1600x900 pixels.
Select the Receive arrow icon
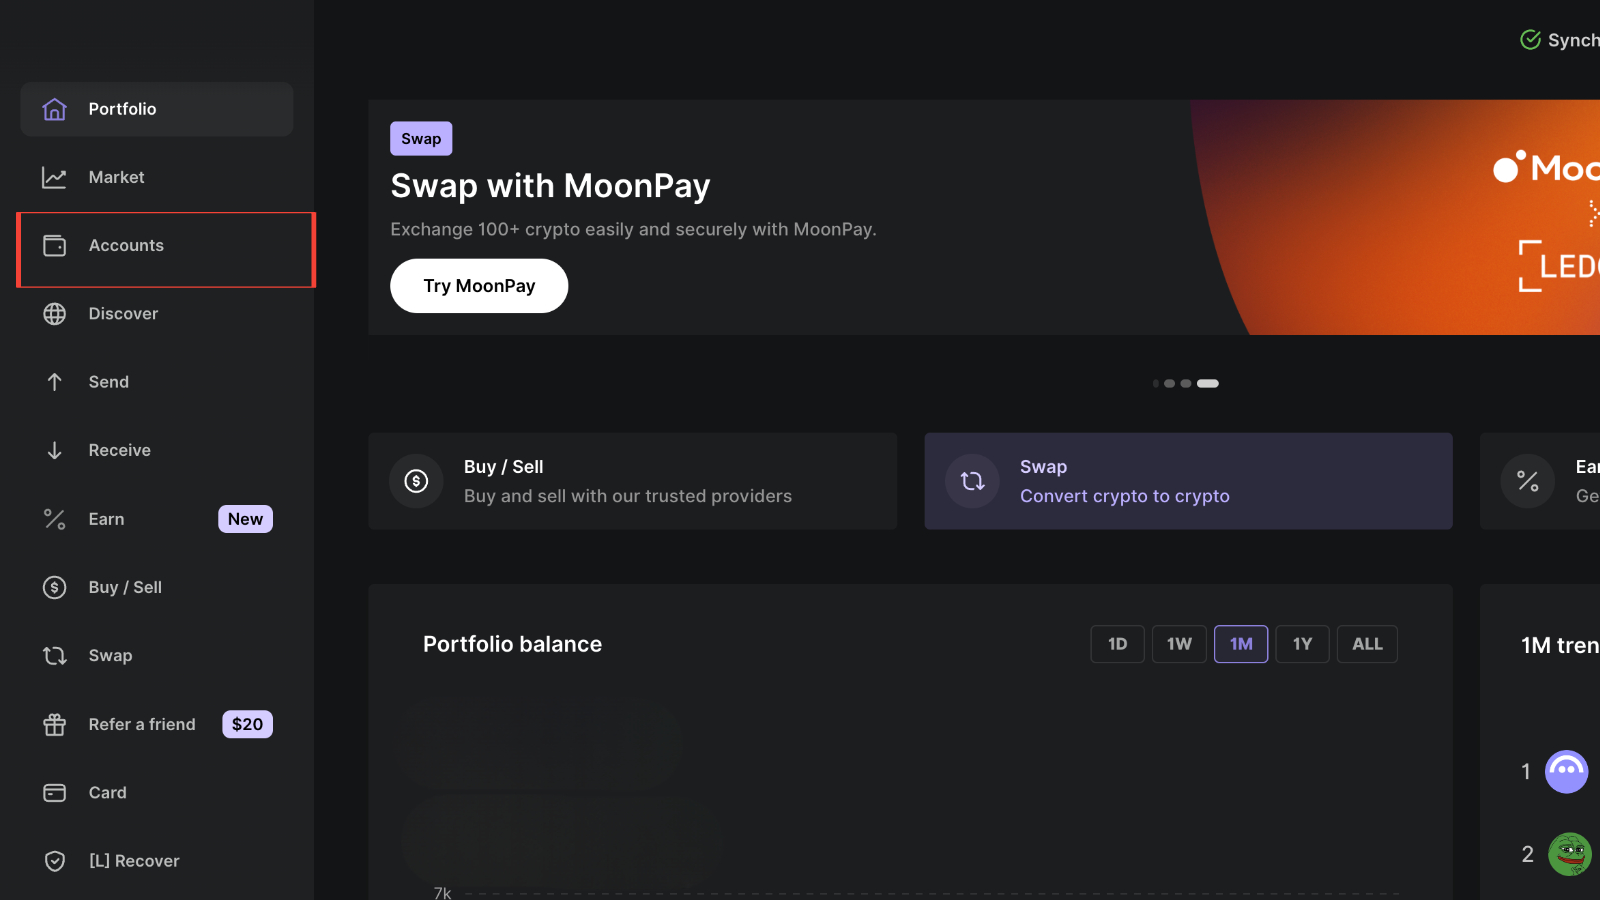click(x=54, y=449)
